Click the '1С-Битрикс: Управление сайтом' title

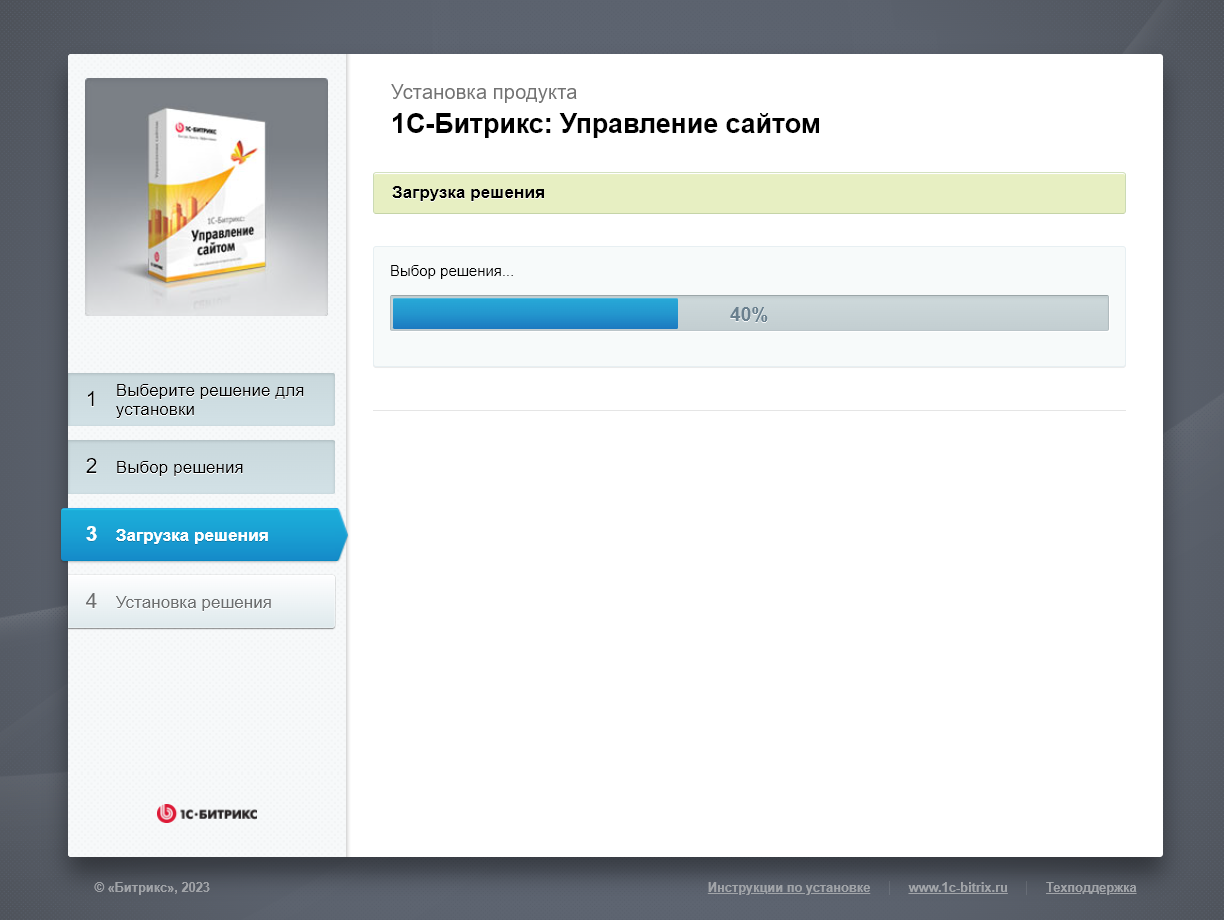[605, 124]
